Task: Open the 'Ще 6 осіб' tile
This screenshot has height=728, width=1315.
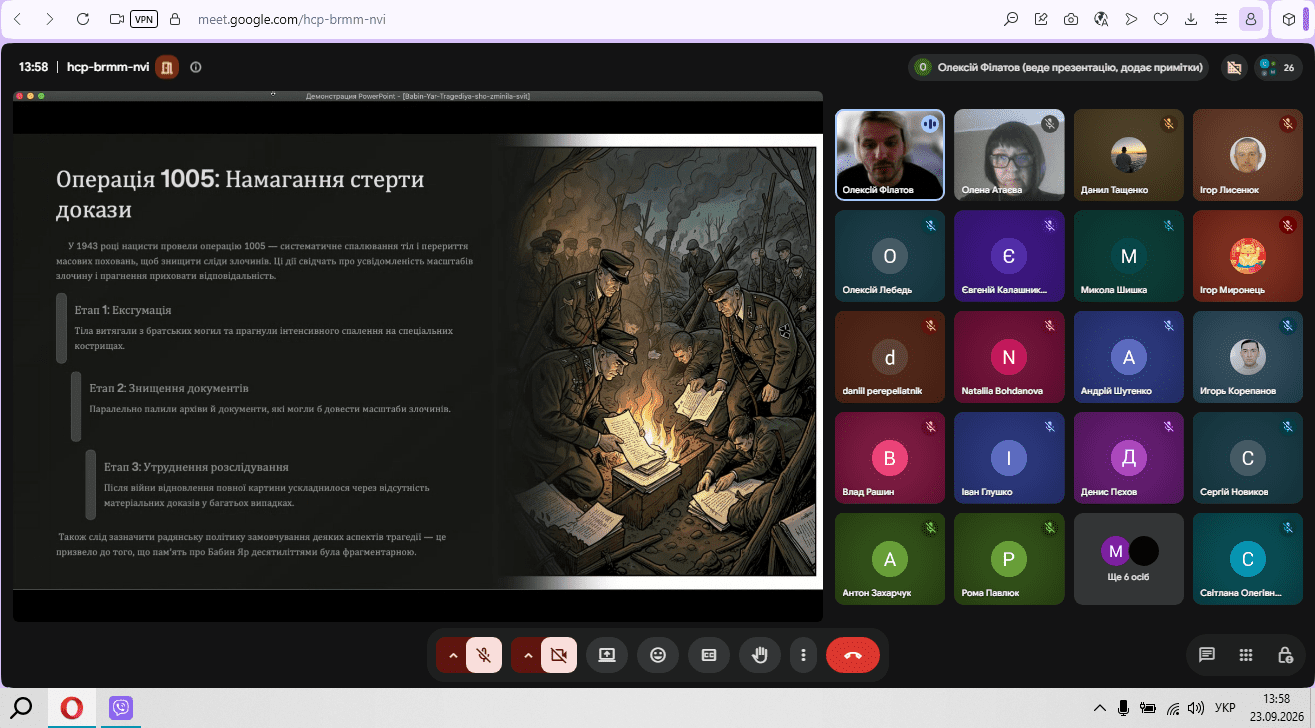Action: tap(1129, 559)
